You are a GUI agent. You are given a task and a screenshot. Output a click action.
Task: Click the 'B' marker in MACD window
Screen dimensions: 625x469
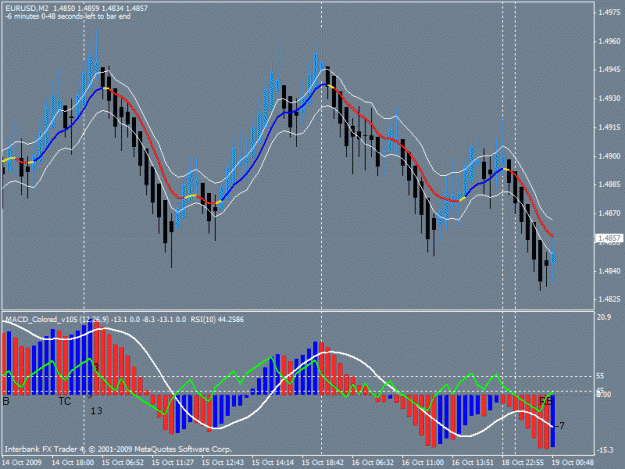6,401
